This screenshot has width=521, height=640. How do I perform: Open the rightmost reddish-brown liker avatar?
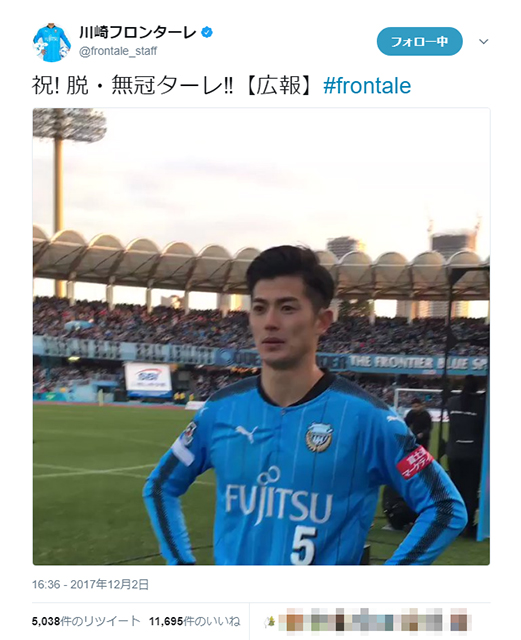click(459, 622)
